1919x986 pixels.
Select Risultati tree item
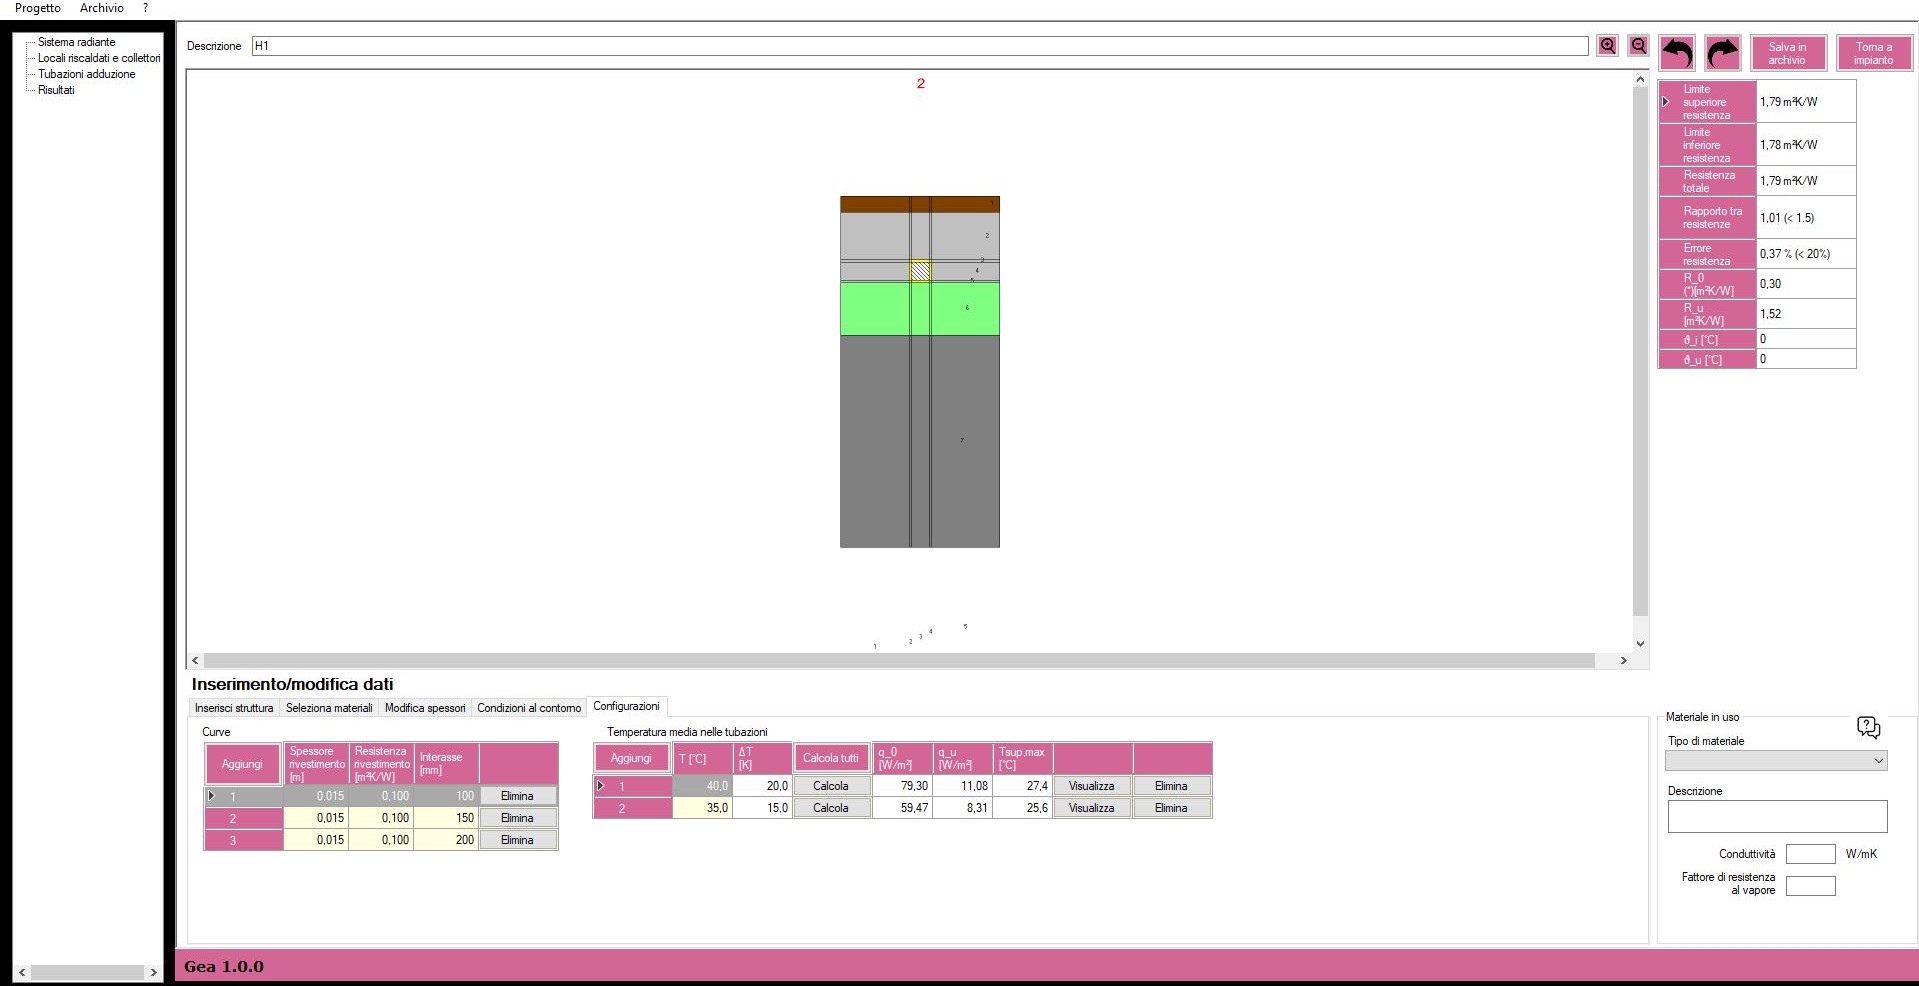[x=56, y=90]
